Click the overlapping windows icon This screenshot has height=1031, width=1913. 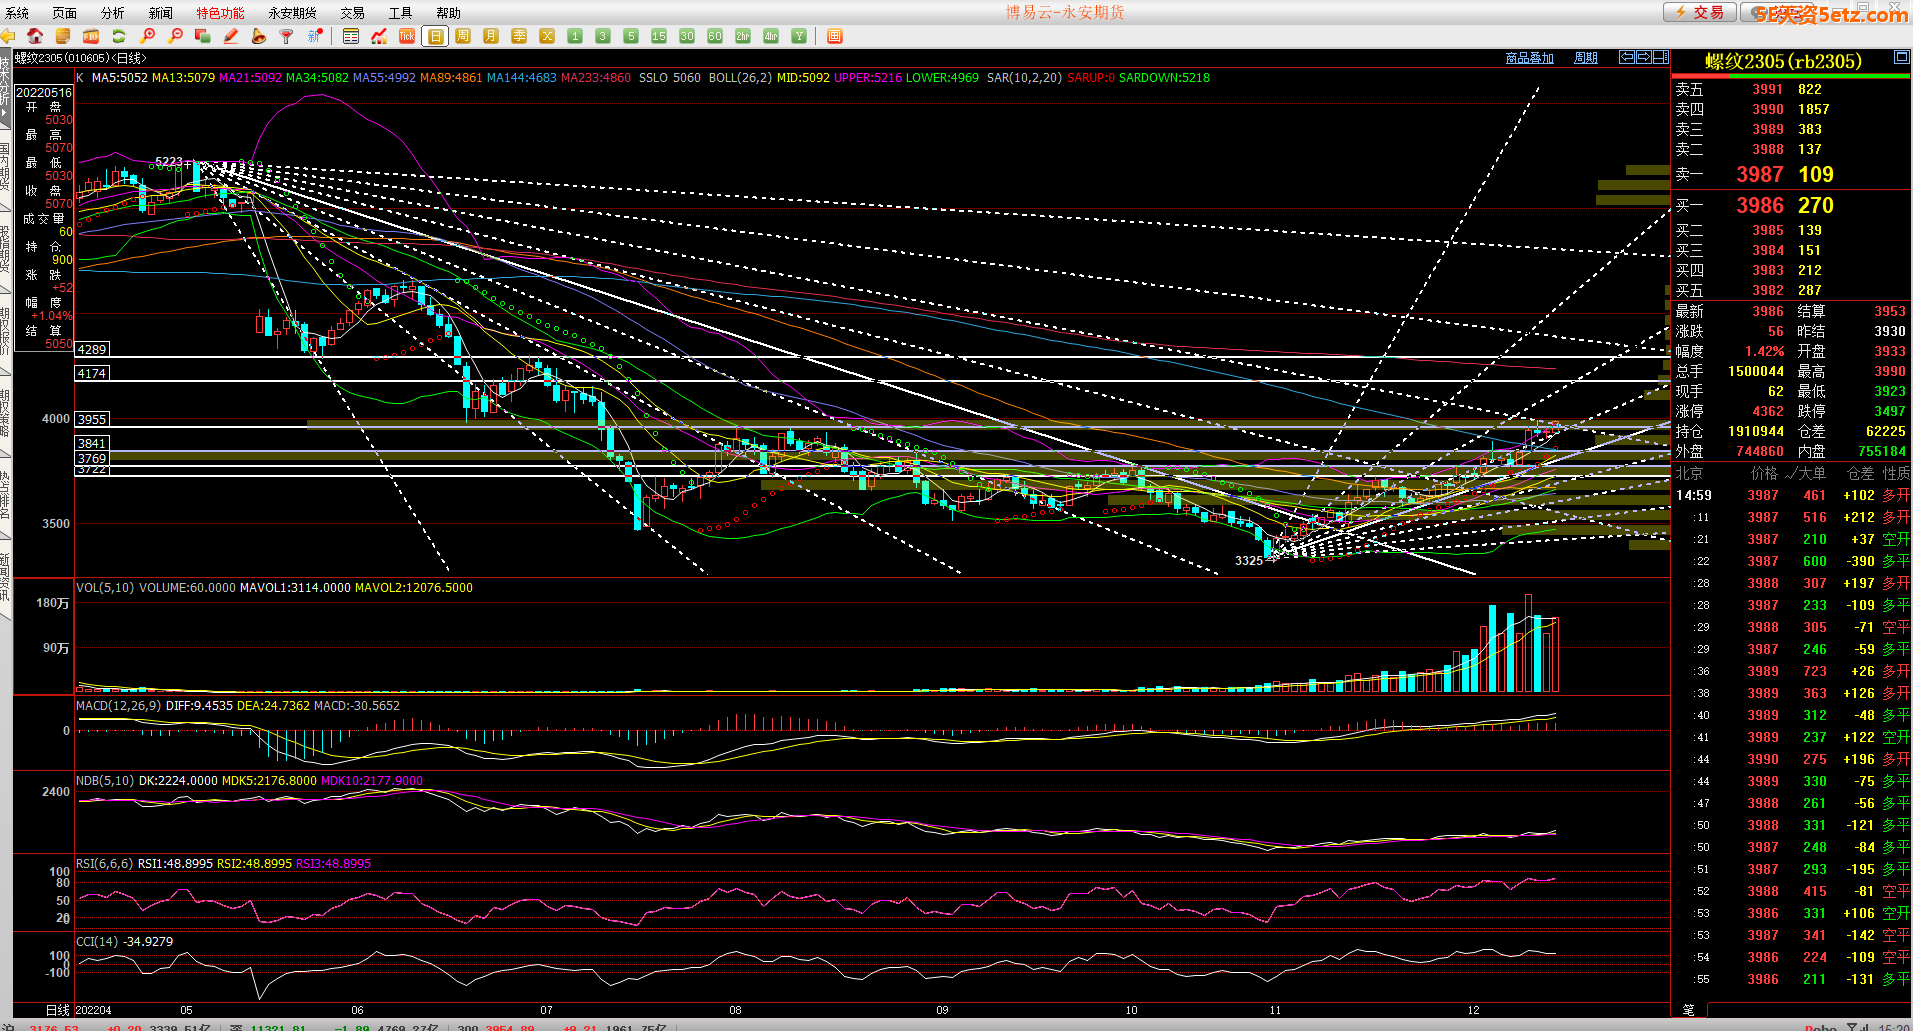(203, 36)
